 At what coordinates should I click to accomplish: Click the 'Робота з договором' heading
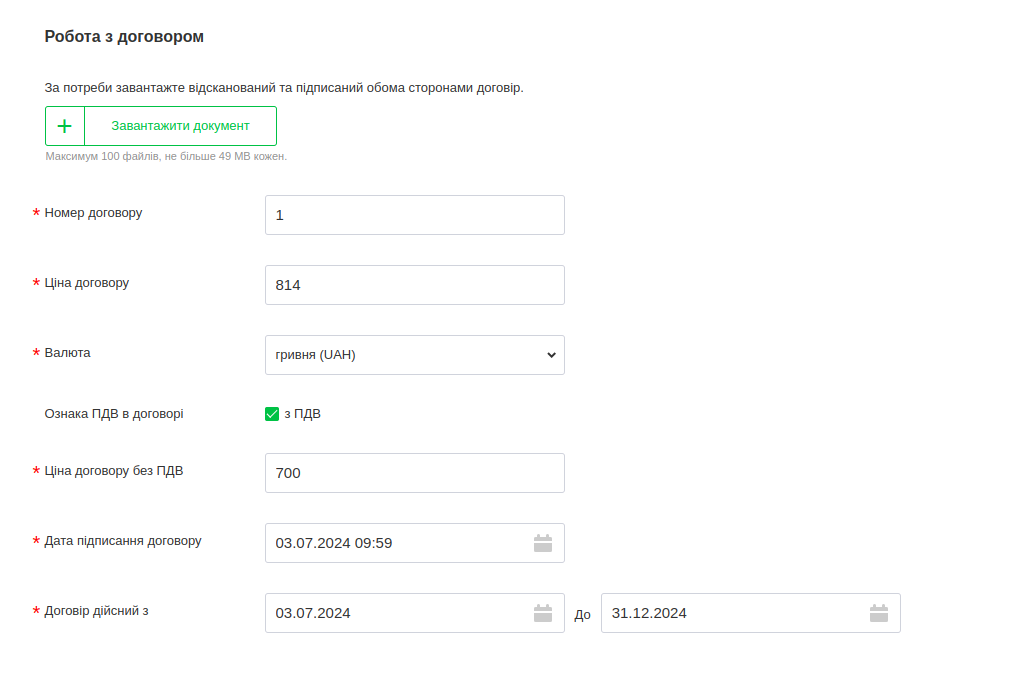pos(124,37)
